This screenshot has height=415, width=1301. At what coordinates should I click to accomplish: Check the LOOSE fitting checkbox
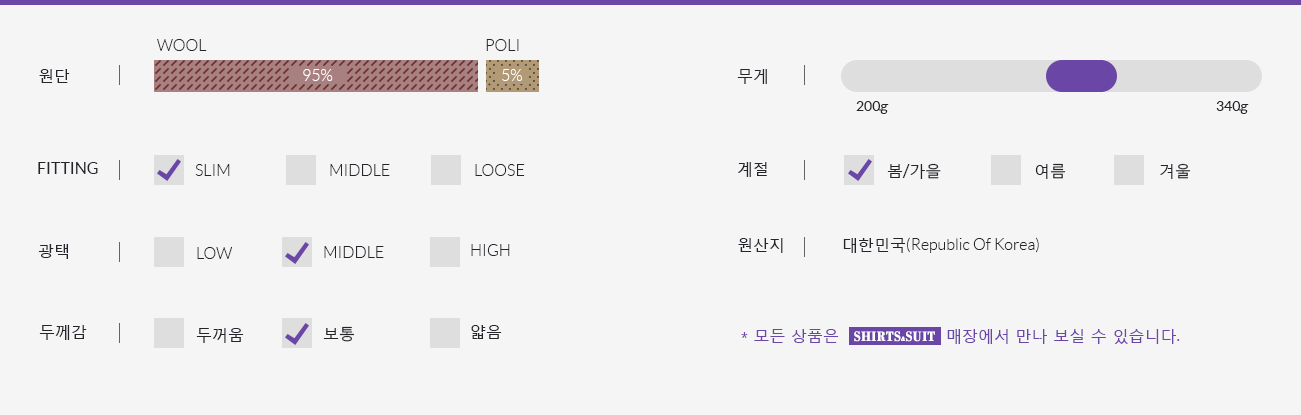pyautogui.click(x=446, y=170)
